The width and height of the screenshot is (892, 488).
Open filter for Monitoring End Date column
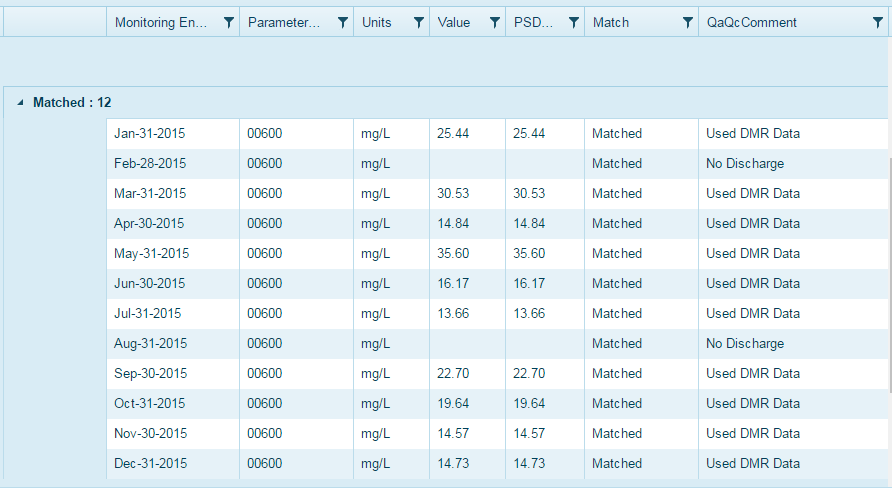pos(229,22)
